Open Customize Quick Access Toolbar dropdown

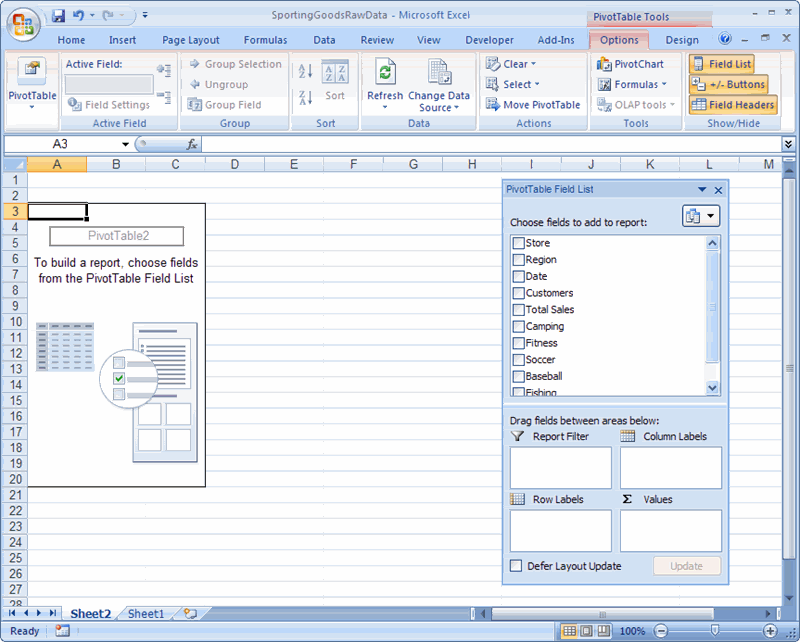[x=145, y=15]
